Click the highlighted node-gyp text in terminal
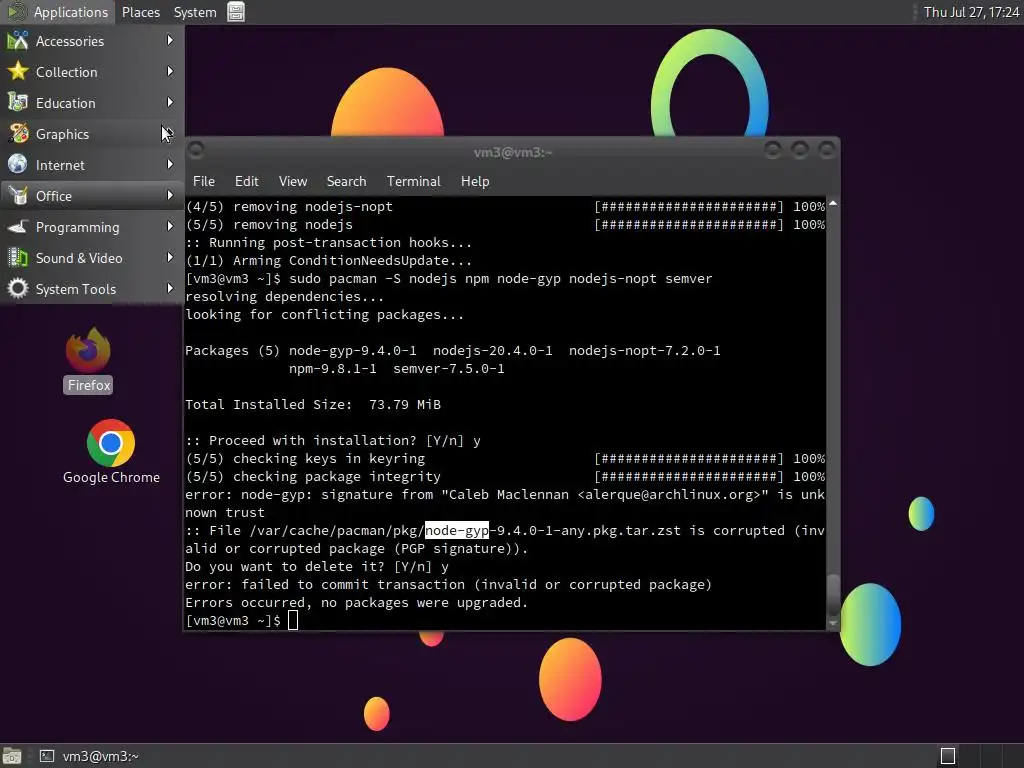Viewport: 1024px width, 768px height. point(456,530)
